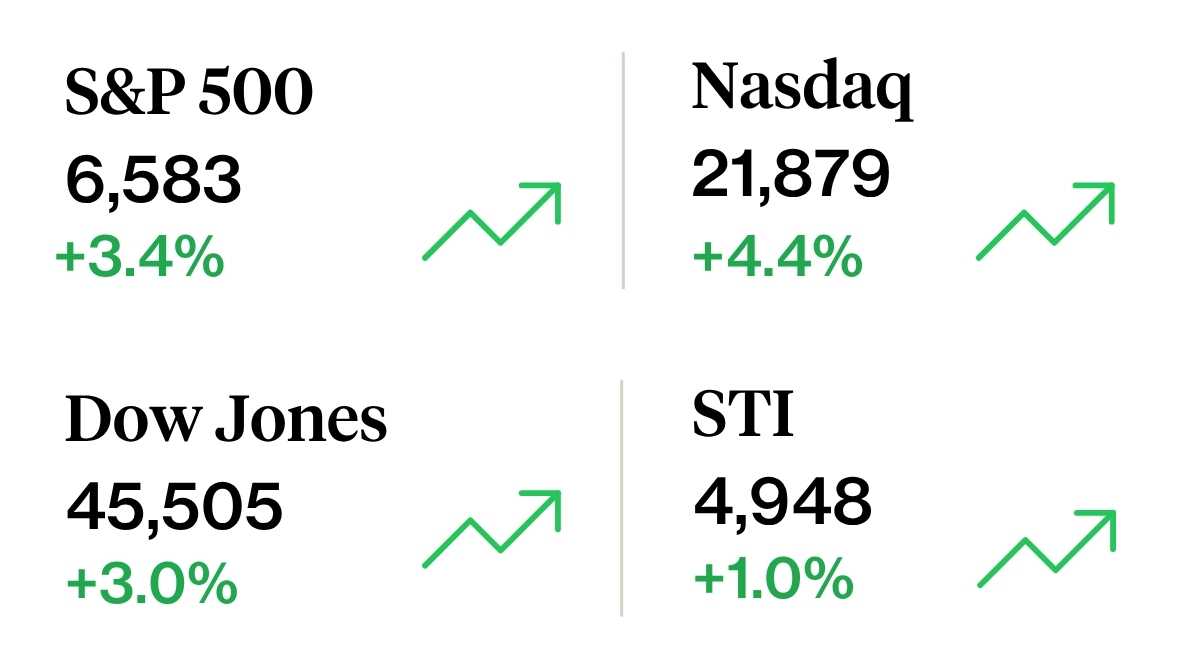Click the Nasdaq upward trend arrow icon

tap(1045, 221)
